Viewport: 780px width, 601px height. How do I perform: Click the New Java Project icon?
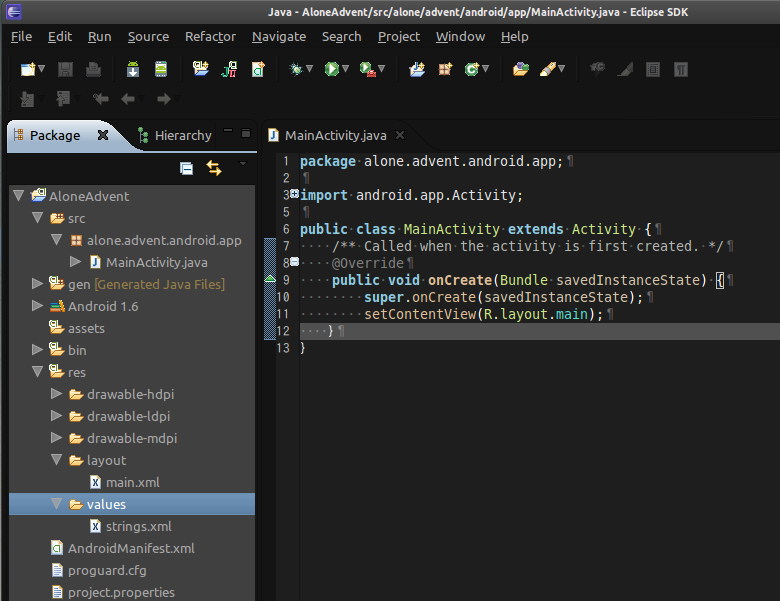[417, 69]
